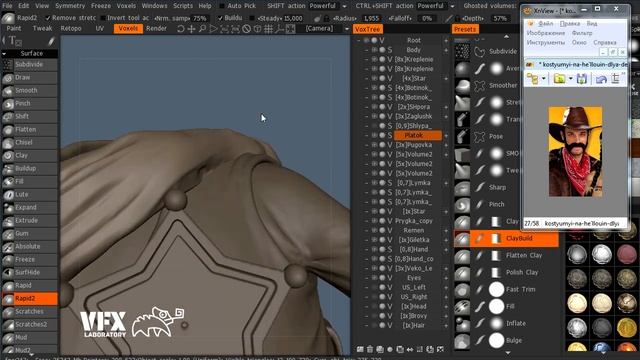Select the Absolute tool

click(29, 247)
